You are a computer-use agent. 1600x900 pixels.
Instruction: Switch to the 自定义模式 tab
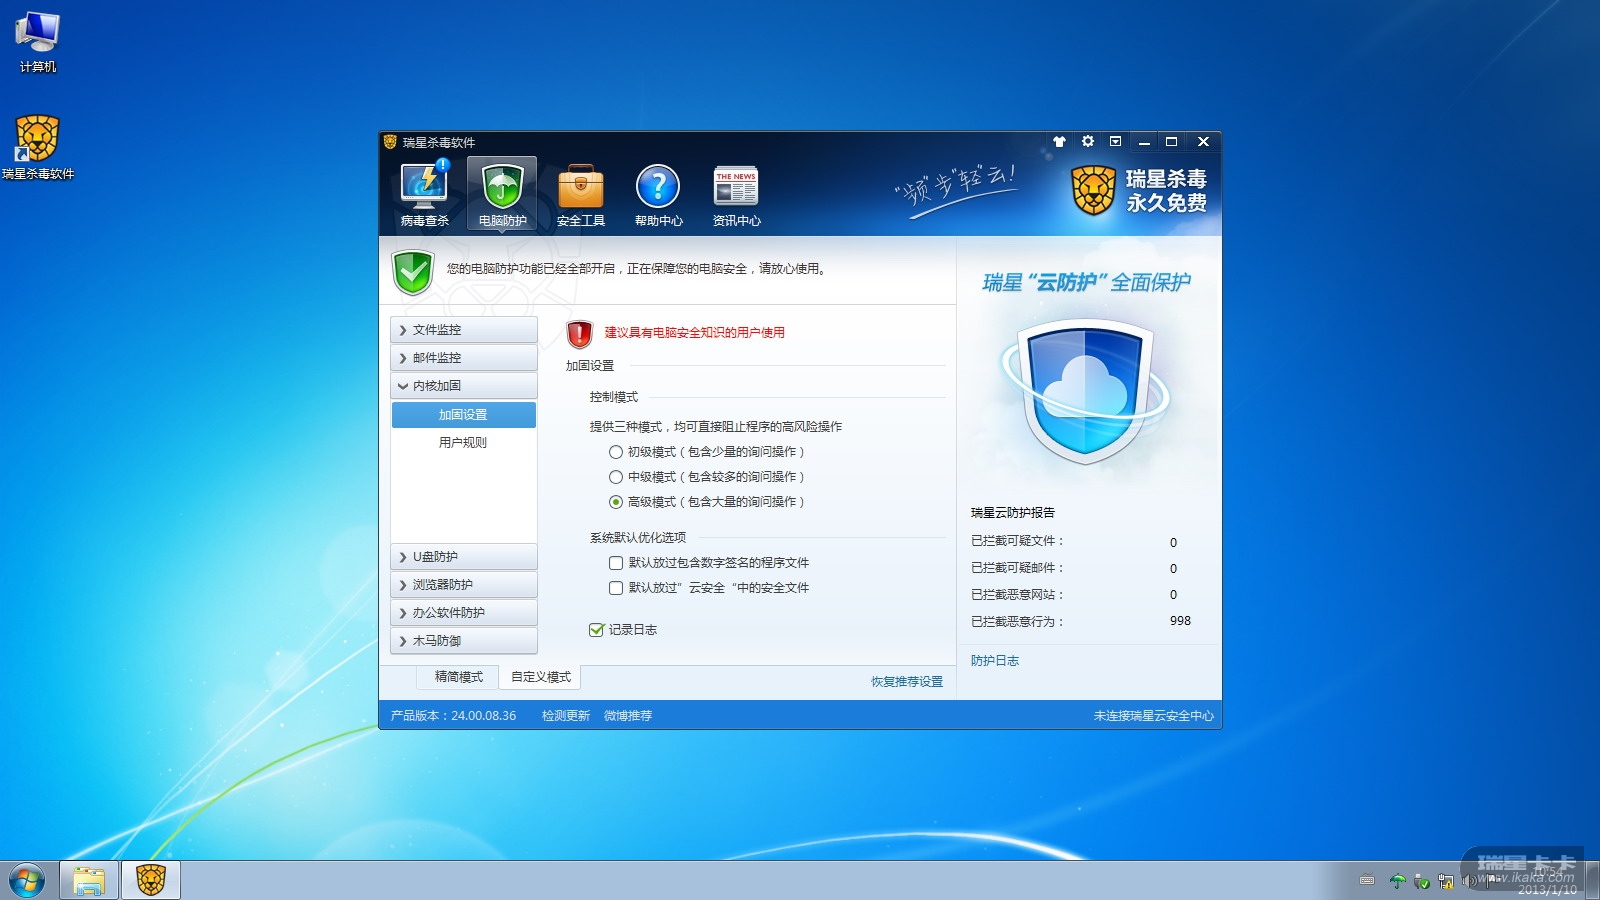click(x=541, y=677)
